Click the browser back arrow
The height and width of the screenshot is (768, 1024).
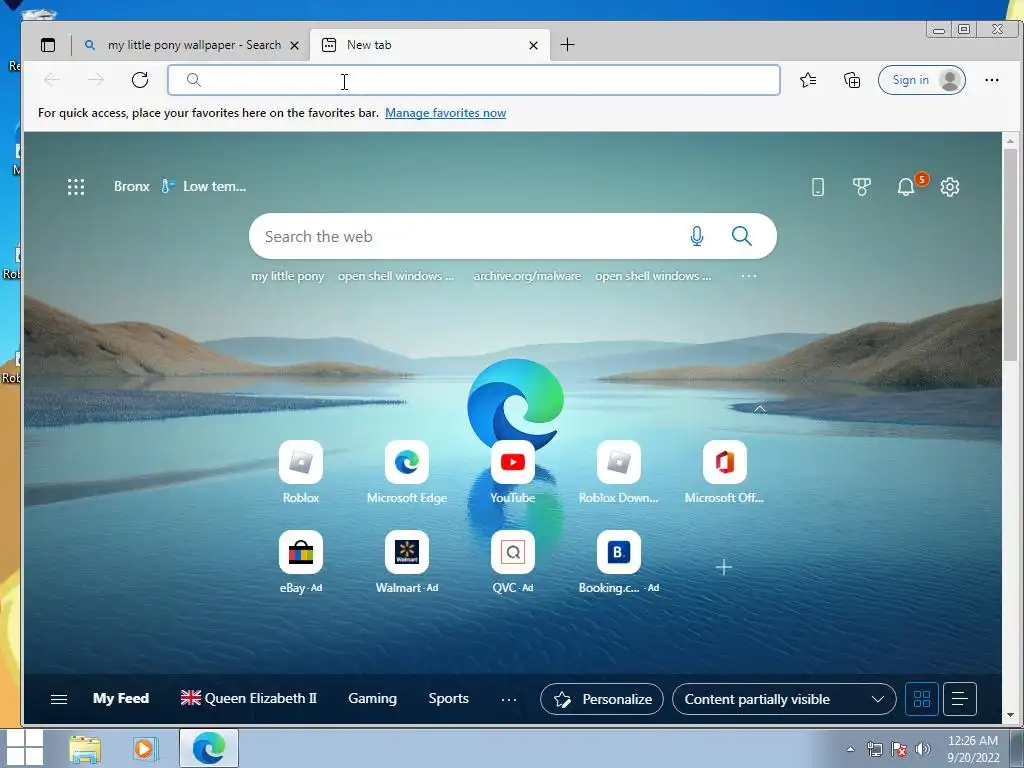pos(52,80)
